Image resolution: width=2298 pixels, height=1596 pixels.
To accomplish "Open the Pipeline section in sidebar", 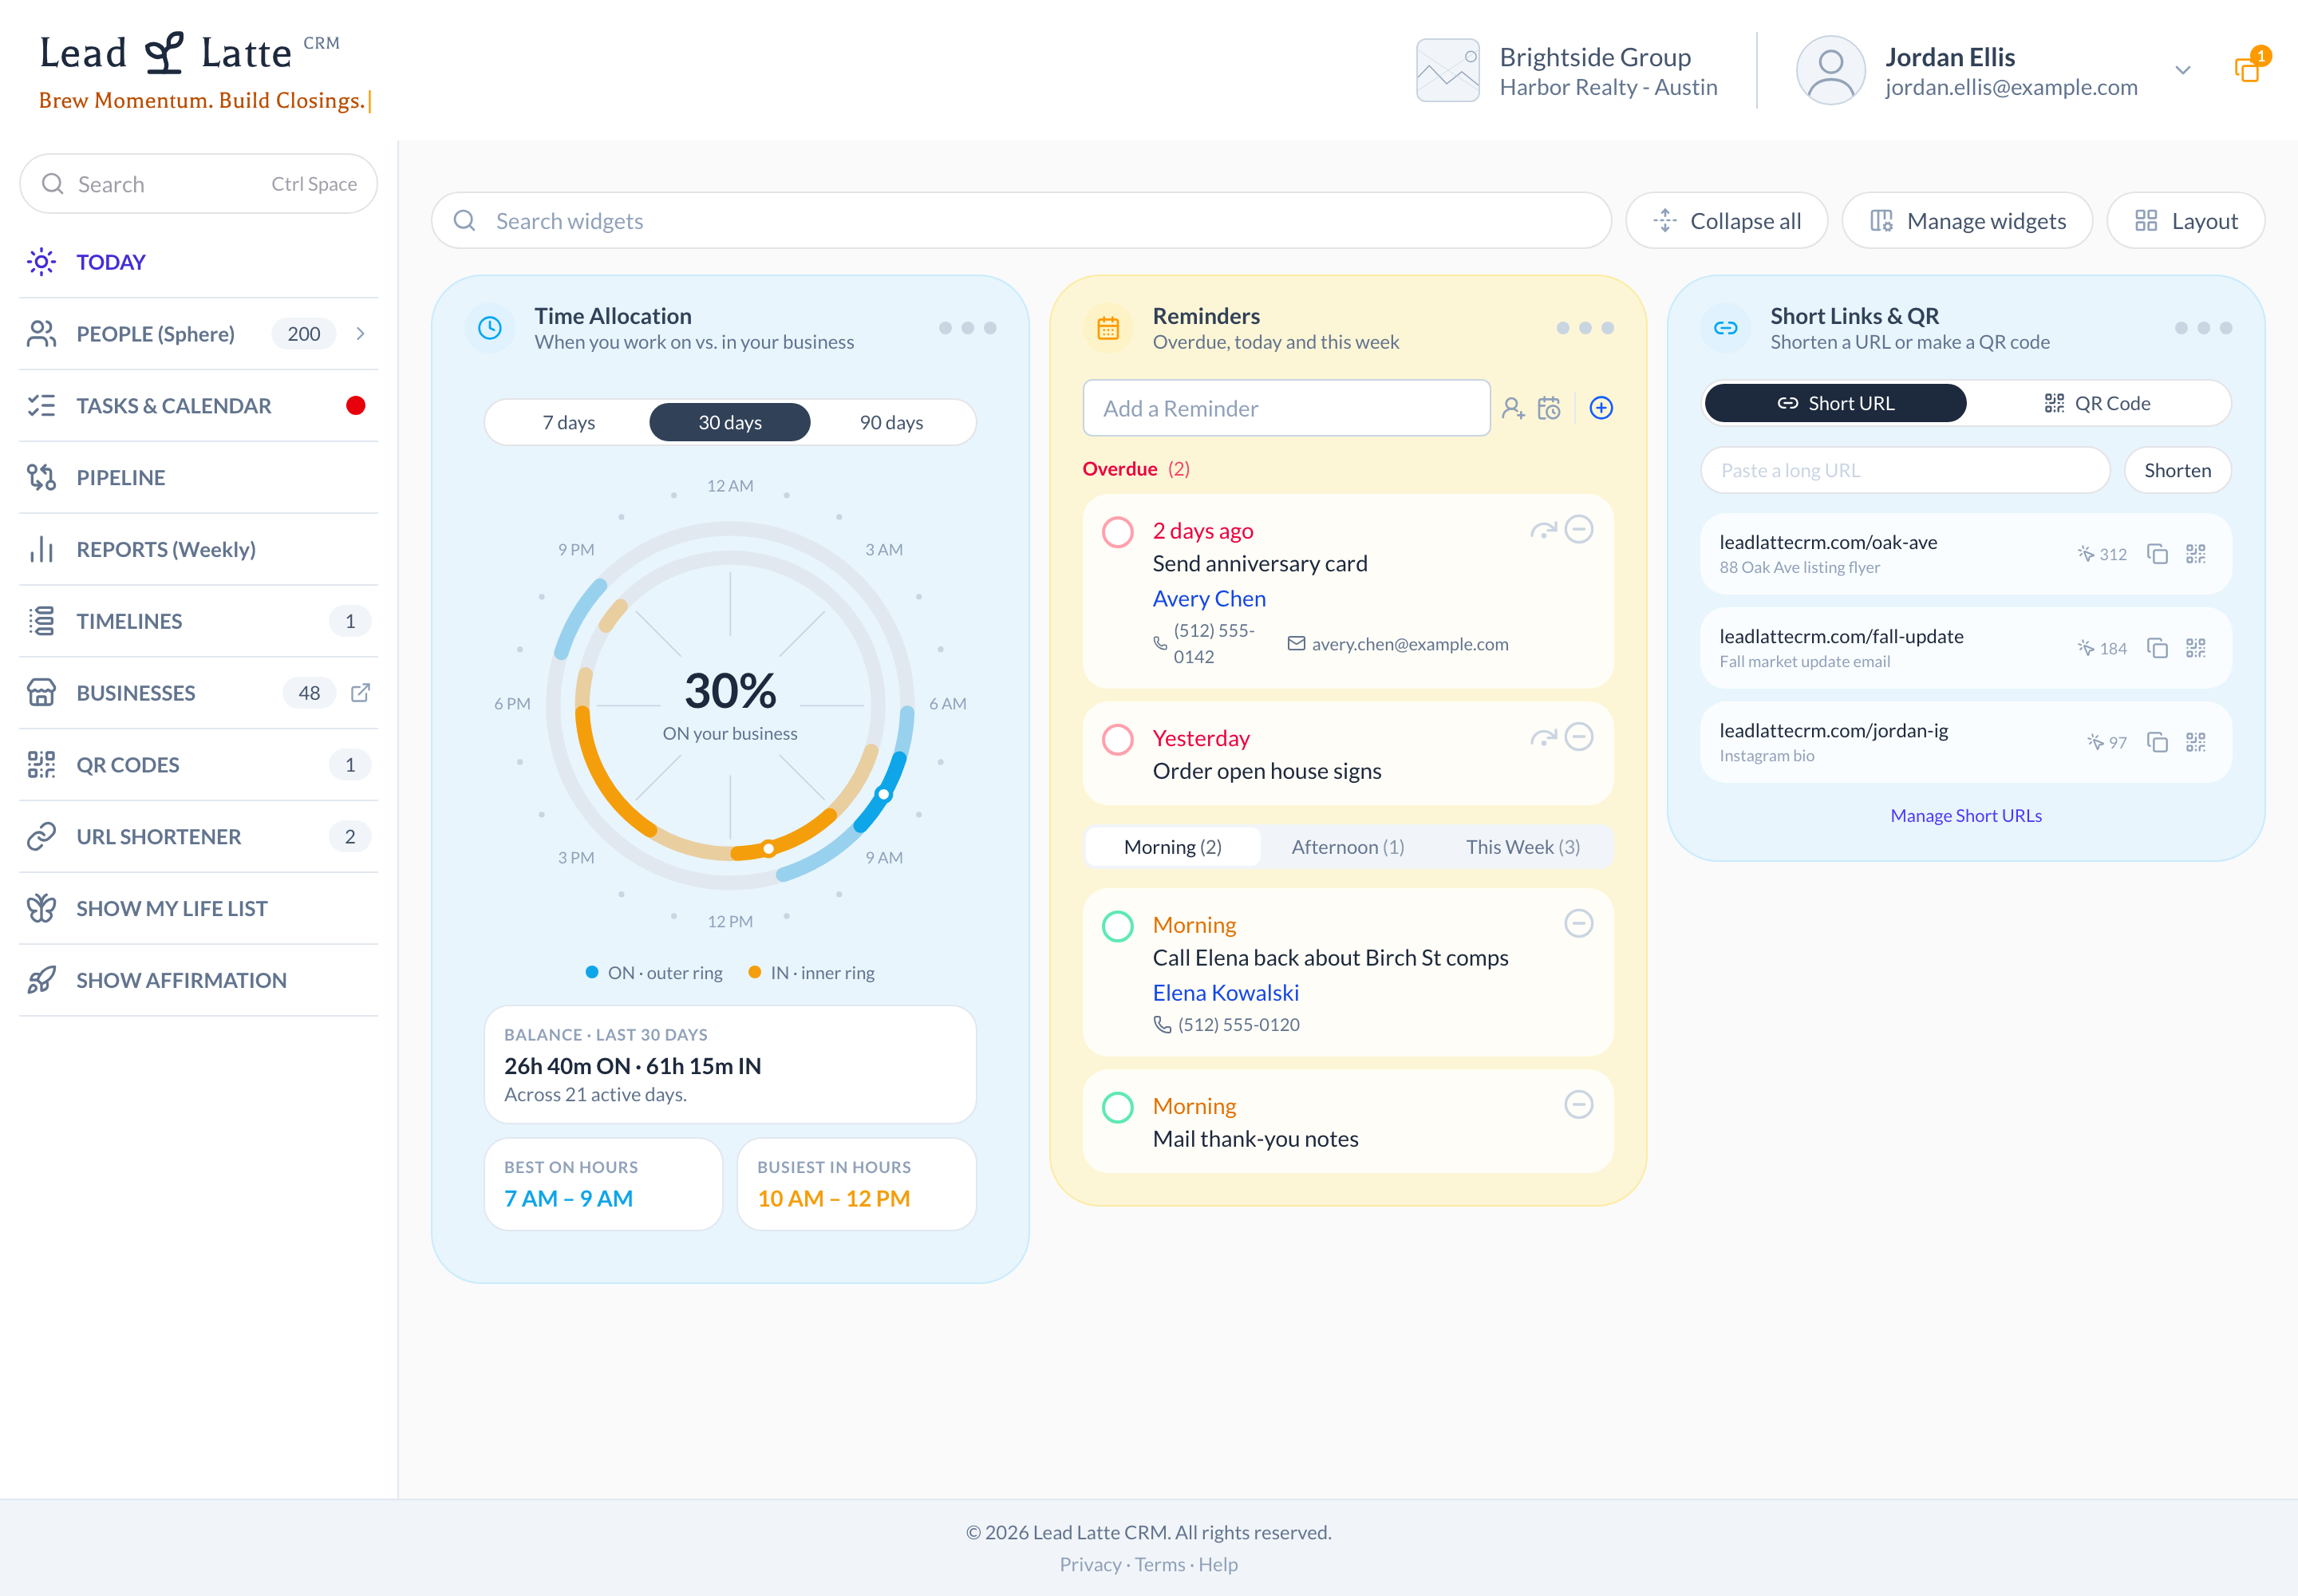I will [x=198, y=478].
